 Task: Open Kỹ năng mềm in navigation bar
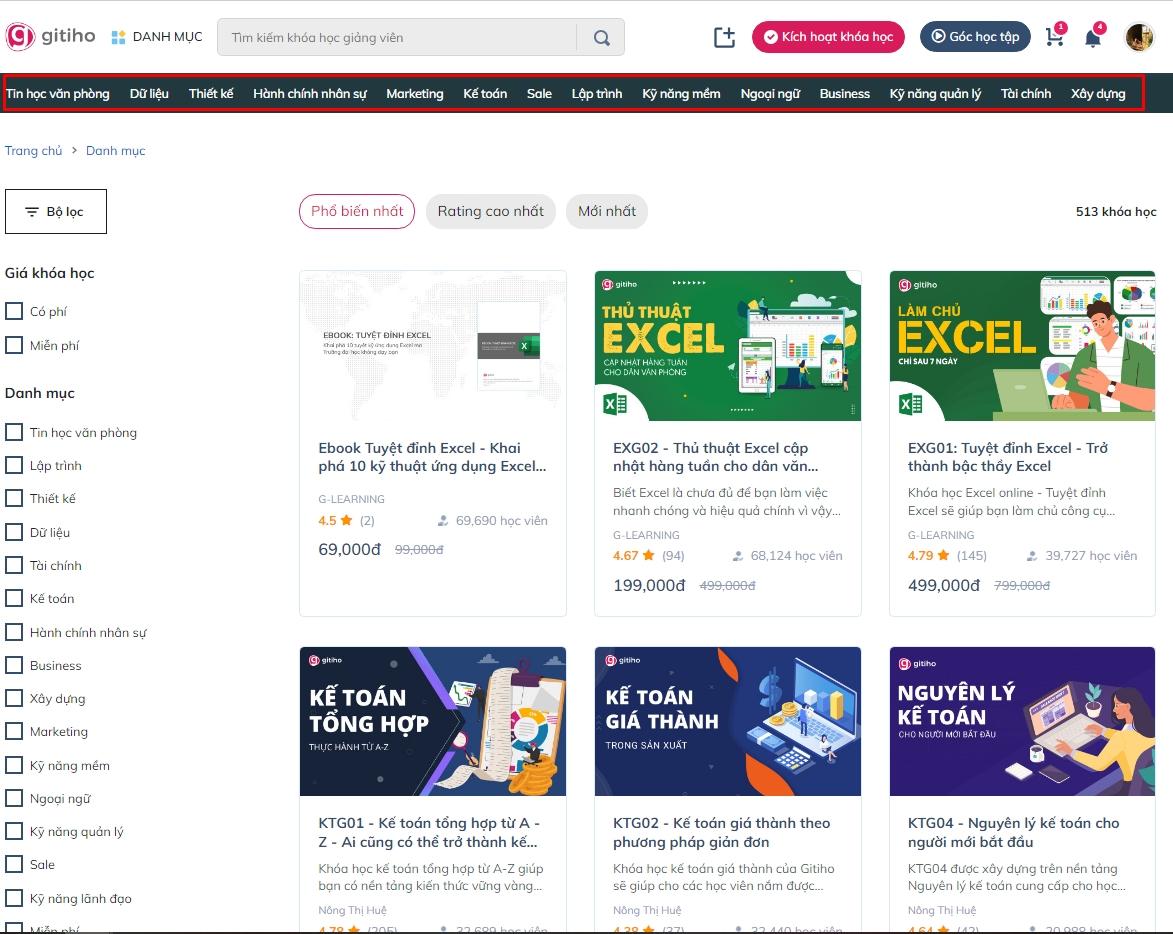click(681, 93)
